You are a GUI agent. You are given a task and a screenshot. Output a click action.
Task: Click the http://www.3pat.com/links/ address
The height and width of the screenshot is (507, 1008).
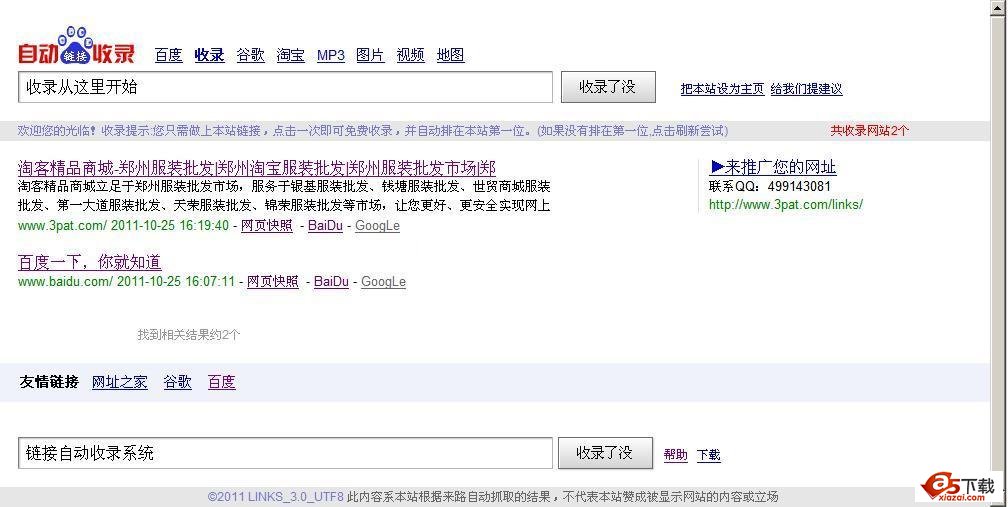pos(786,204)
